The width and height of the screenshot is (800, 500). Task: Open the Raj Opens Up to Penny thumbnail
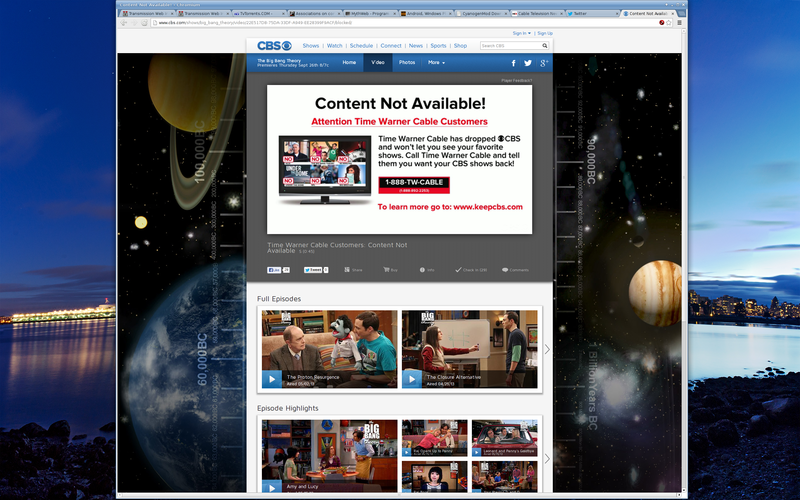coord(434,438)
